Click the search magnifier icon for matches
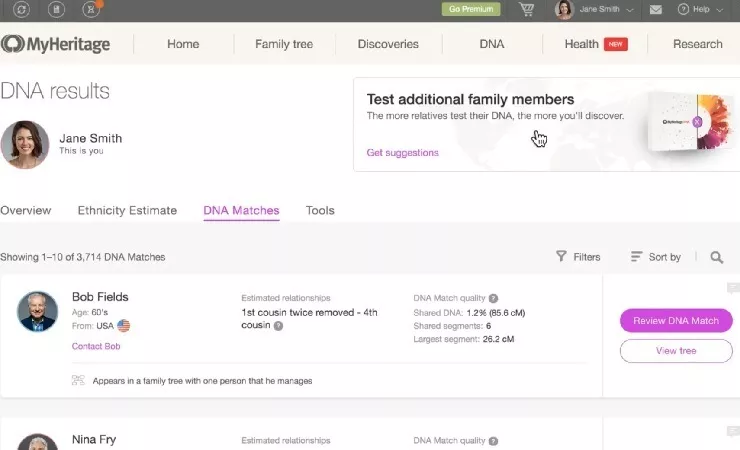This screenshot has width=740, height=450. click(x=716, y=257)
